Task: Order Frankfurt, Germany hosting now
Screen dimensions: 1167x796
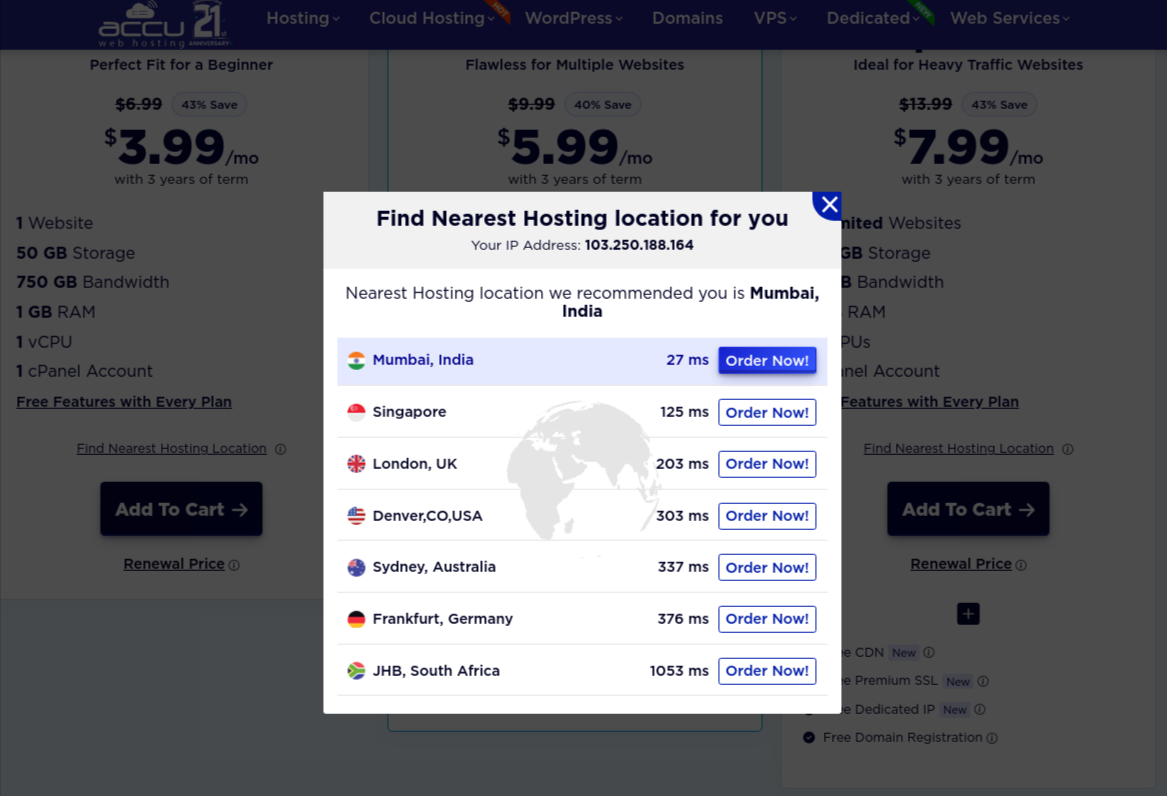Action: point(767,619)
